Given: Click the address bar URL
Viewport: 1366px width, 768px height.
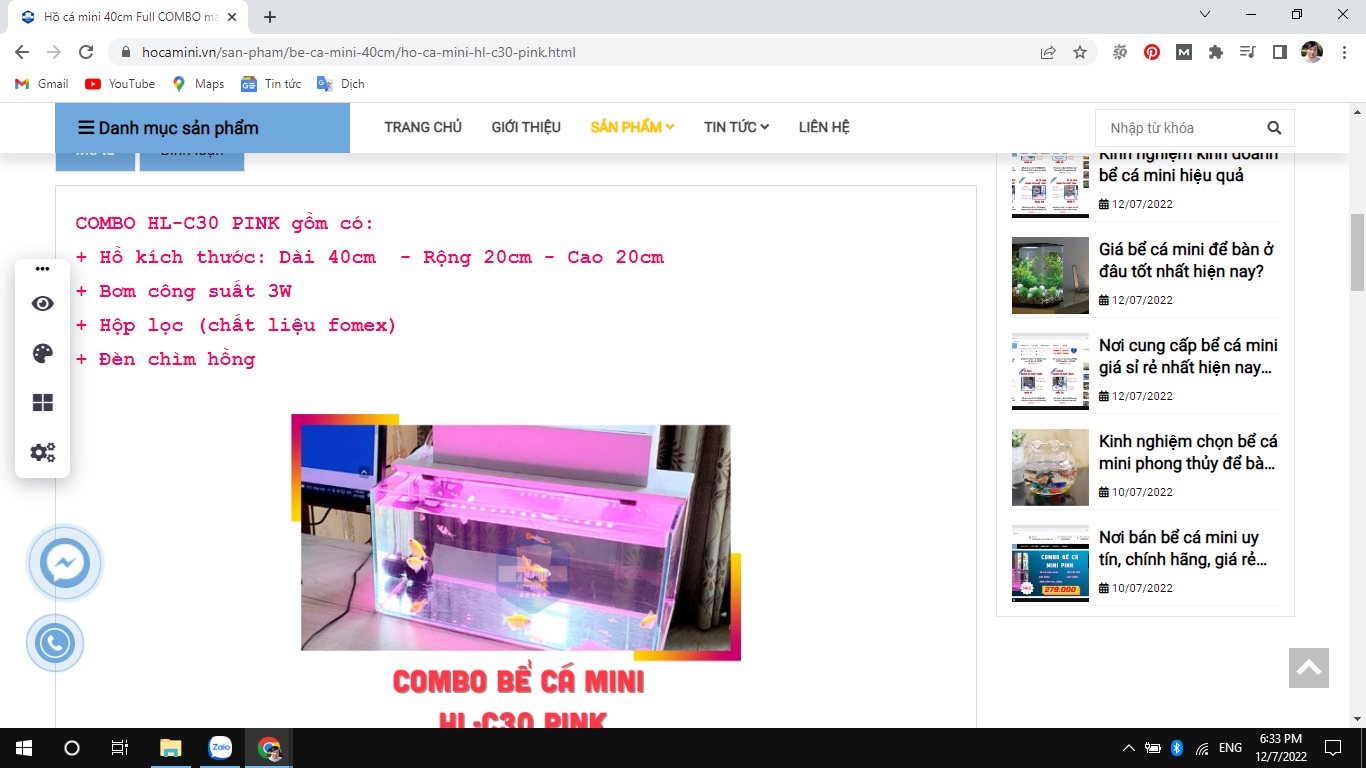Looking at the screenshot, I should pyautogui.click(x=358, y=52).
